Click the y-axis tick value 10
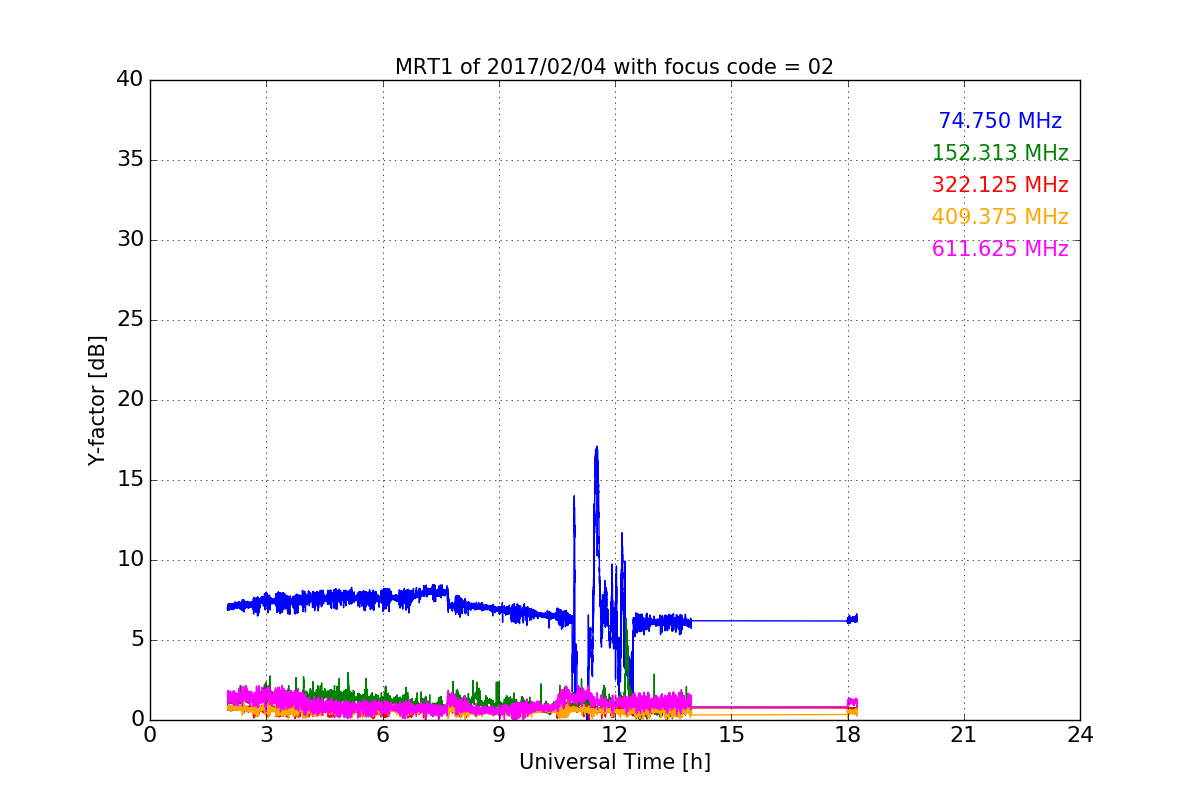Image resolution: width=1200 pixels, height=800 pixels. coord(129,560)
